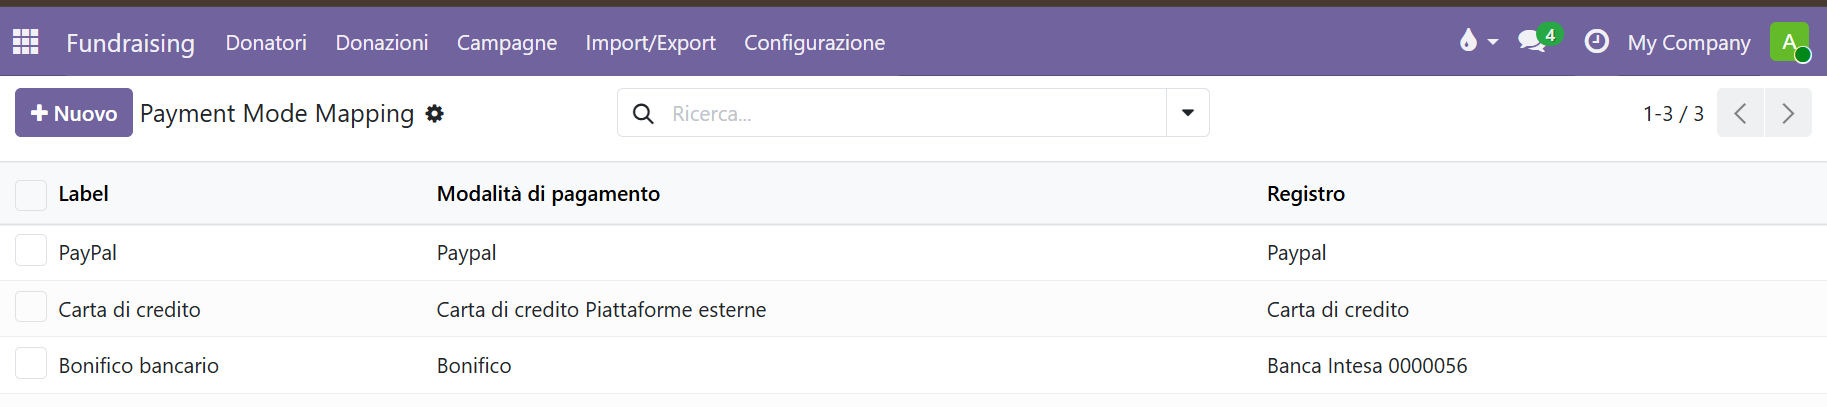Go to next page arrow
Image resolution: width=1827 pixels, height=407 pixels.
point(1788,113)
